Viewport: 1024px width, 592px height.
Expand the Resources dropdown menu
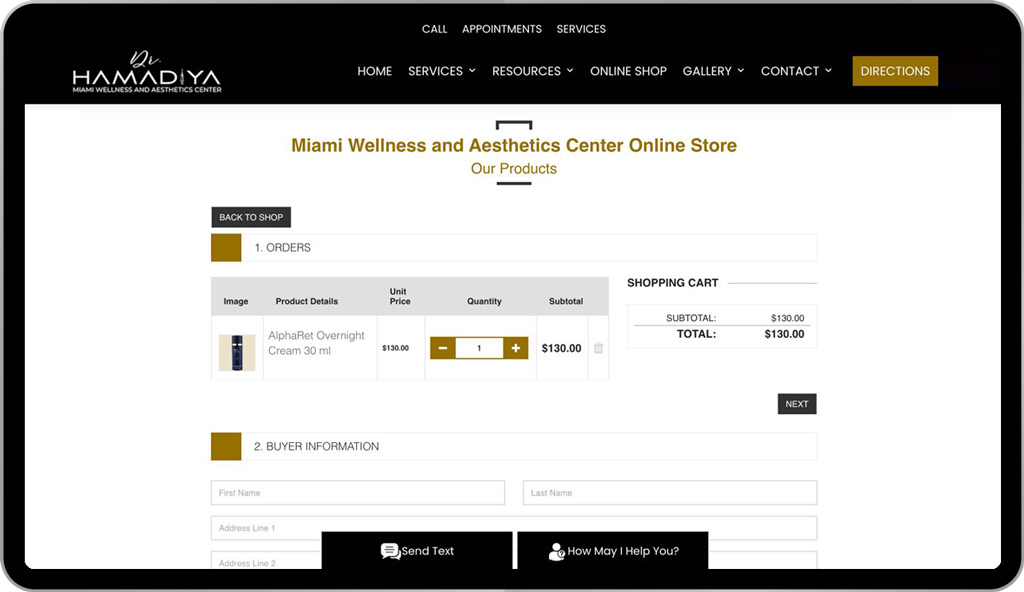point(532,71)
